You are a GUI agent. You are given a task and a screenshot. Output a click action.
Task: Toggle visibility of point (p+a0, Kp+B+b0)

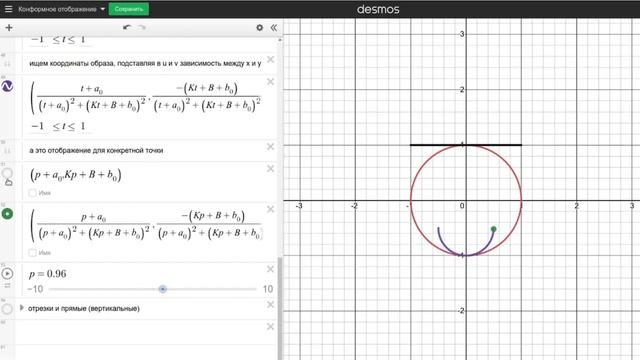pyautogui.click(x=7, y=173)
